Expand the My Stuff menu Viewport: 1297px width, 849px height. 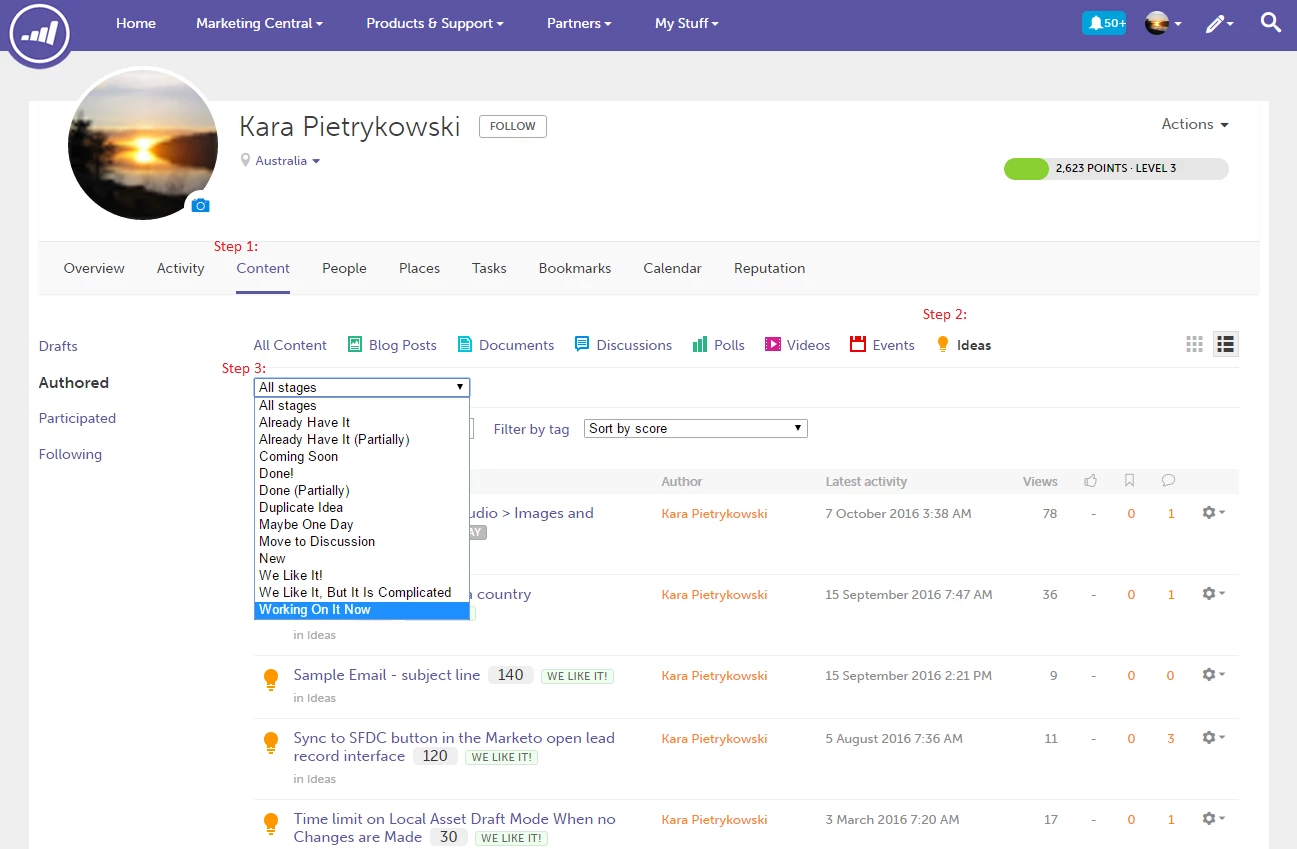687,23
